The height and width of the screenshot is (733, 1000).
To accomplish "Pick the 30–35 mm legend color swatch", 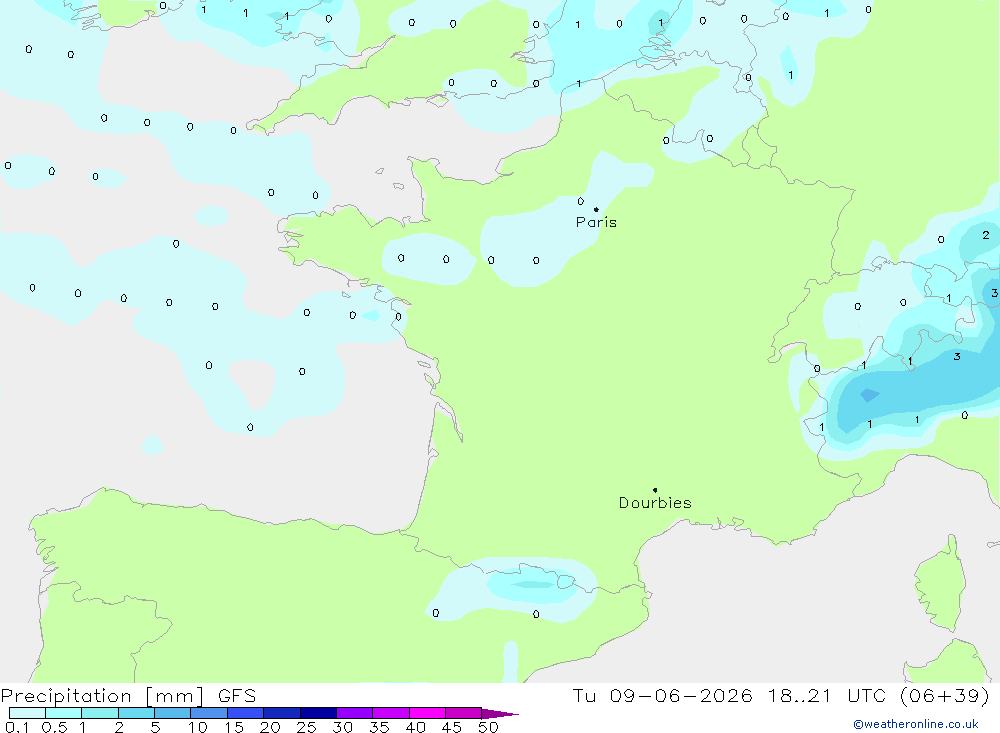I will [x=355, y=713].
